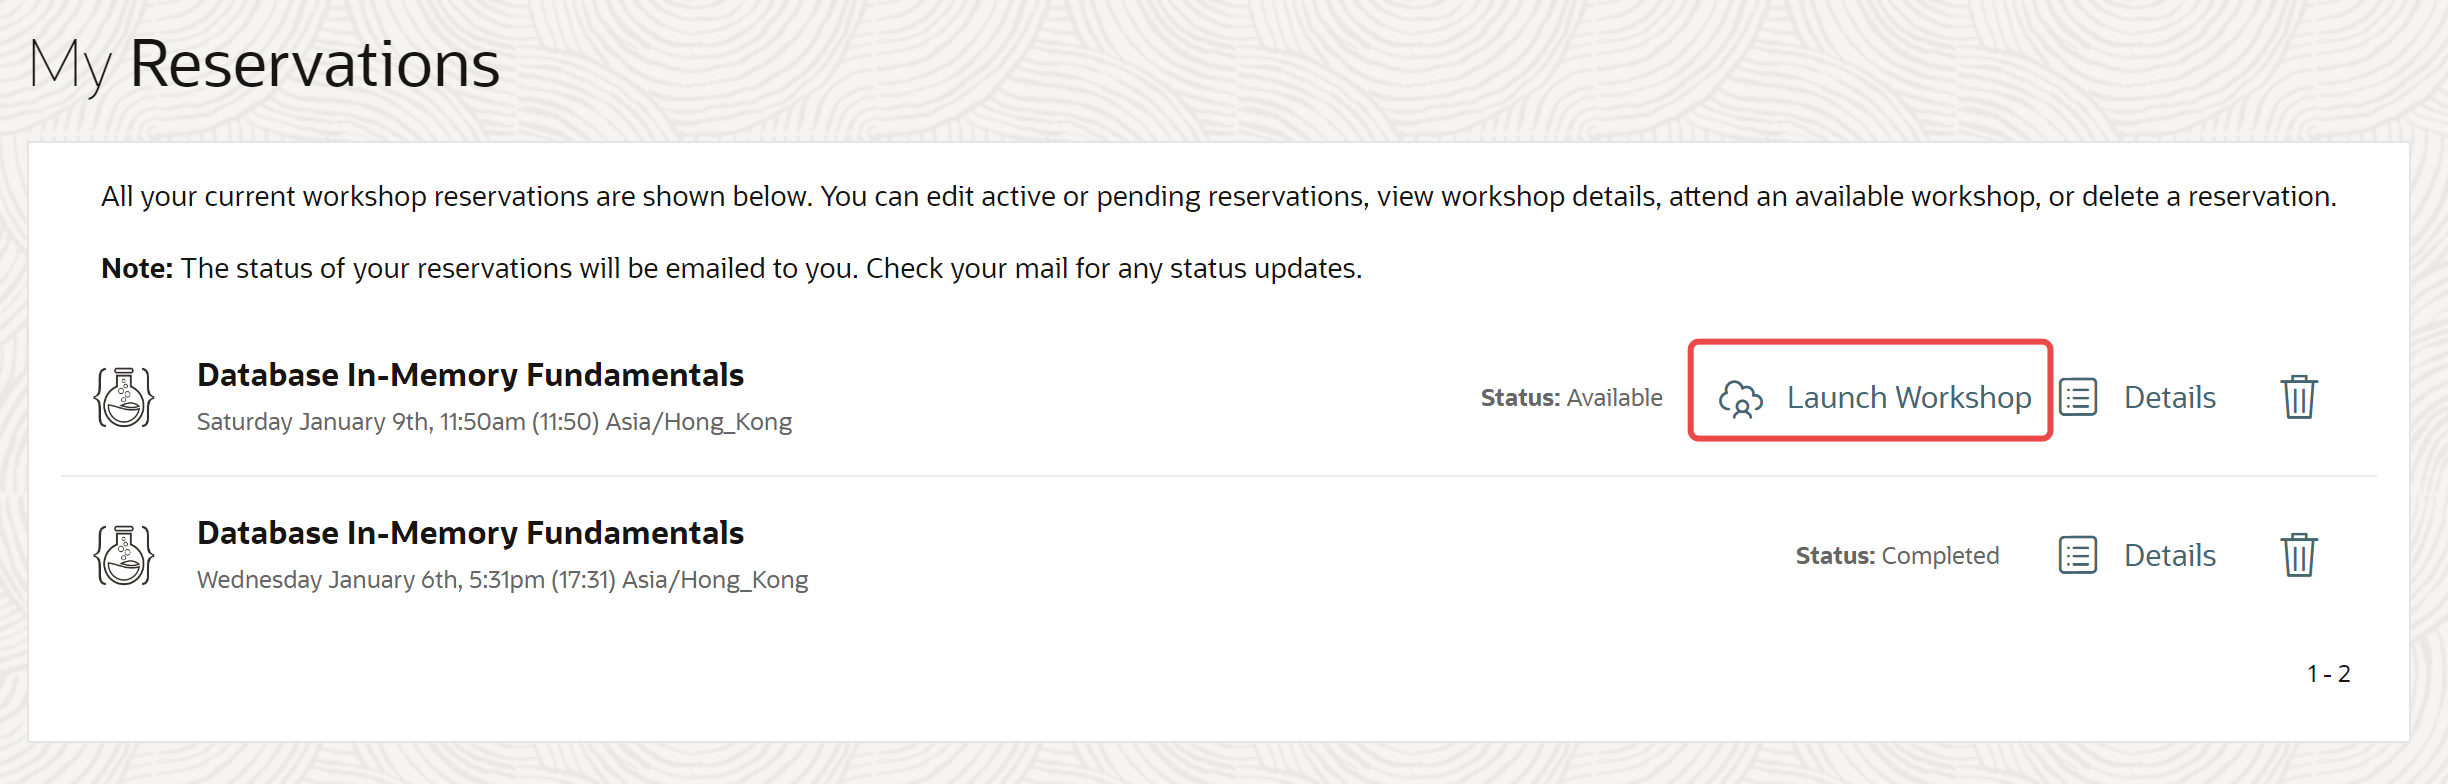Click the flask icon for the Completed workshop
Image resolution: width=2448 pixels, height=784 pixels.
[124, 555]
